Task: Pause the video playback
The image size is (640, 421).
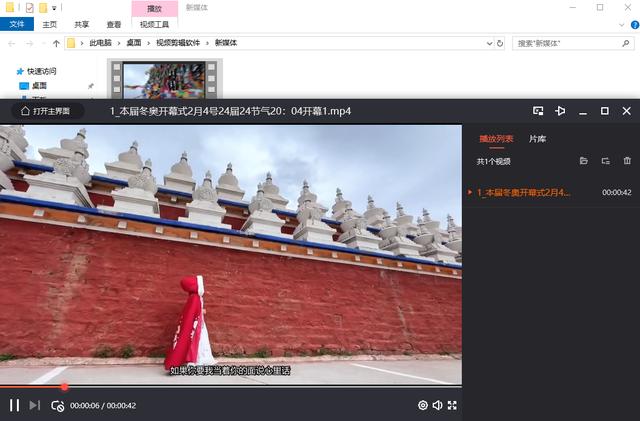Action: (14, 405)
